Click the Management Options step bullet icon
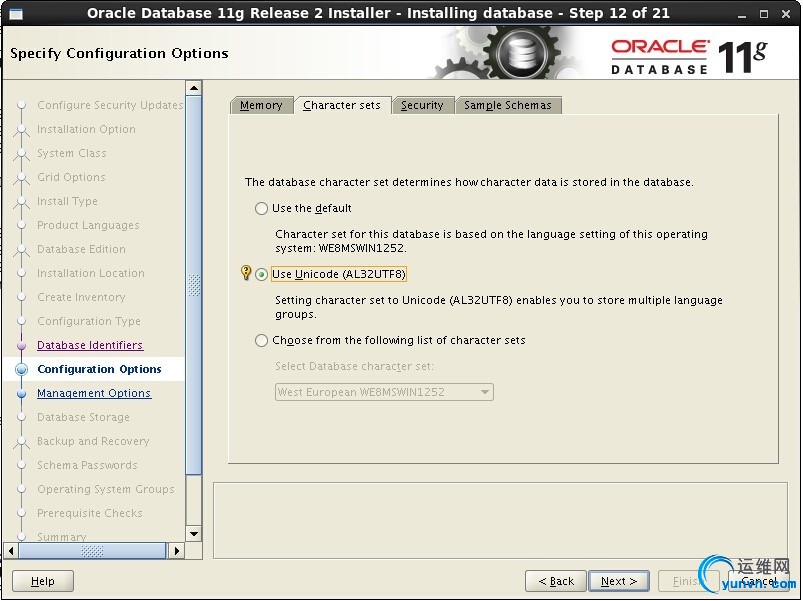Image resolution: width=803 pixels, height=601 pixels. (22, 394)
